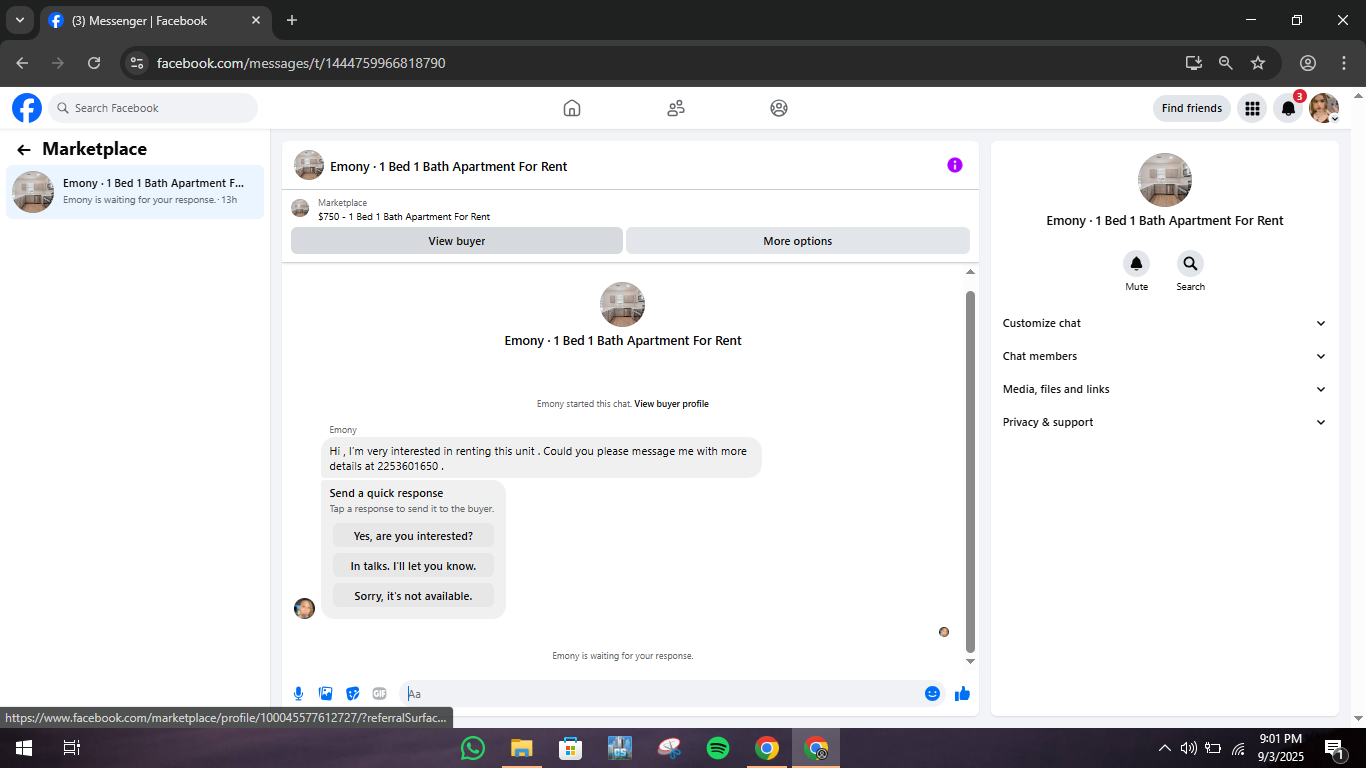Open the View buyer profile link
Screen dimensions: 1366x768
tap(671, 404)
